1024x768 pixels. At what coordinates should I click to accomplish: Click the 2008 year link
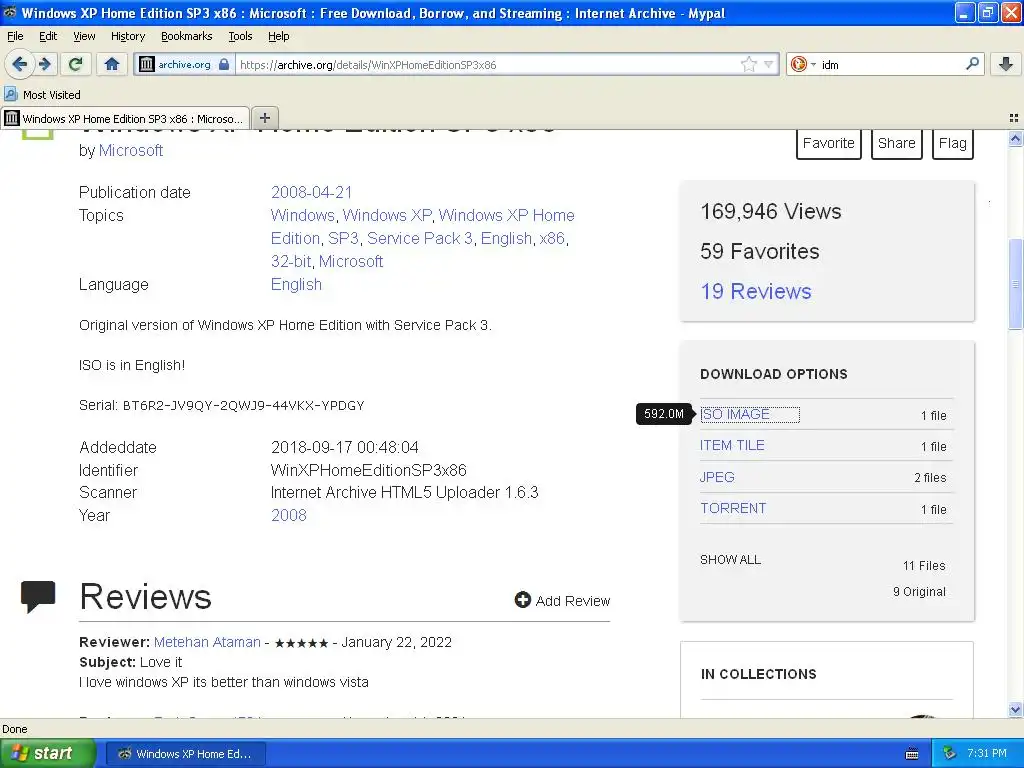pos(289,515)
